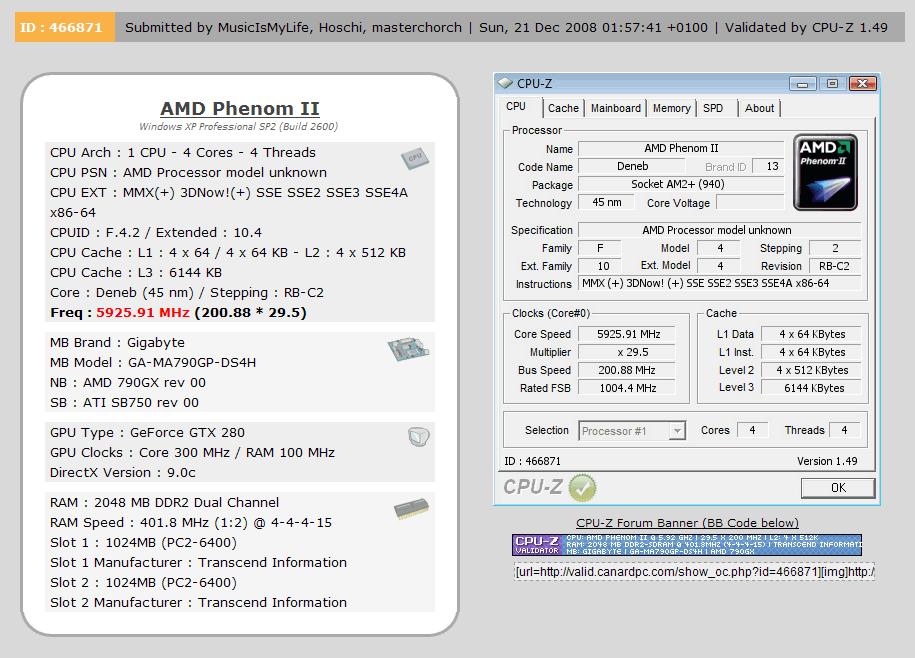Open the AMD Phenom II heading link
This screenshot has height=658, width=915.
click(240, 108)
